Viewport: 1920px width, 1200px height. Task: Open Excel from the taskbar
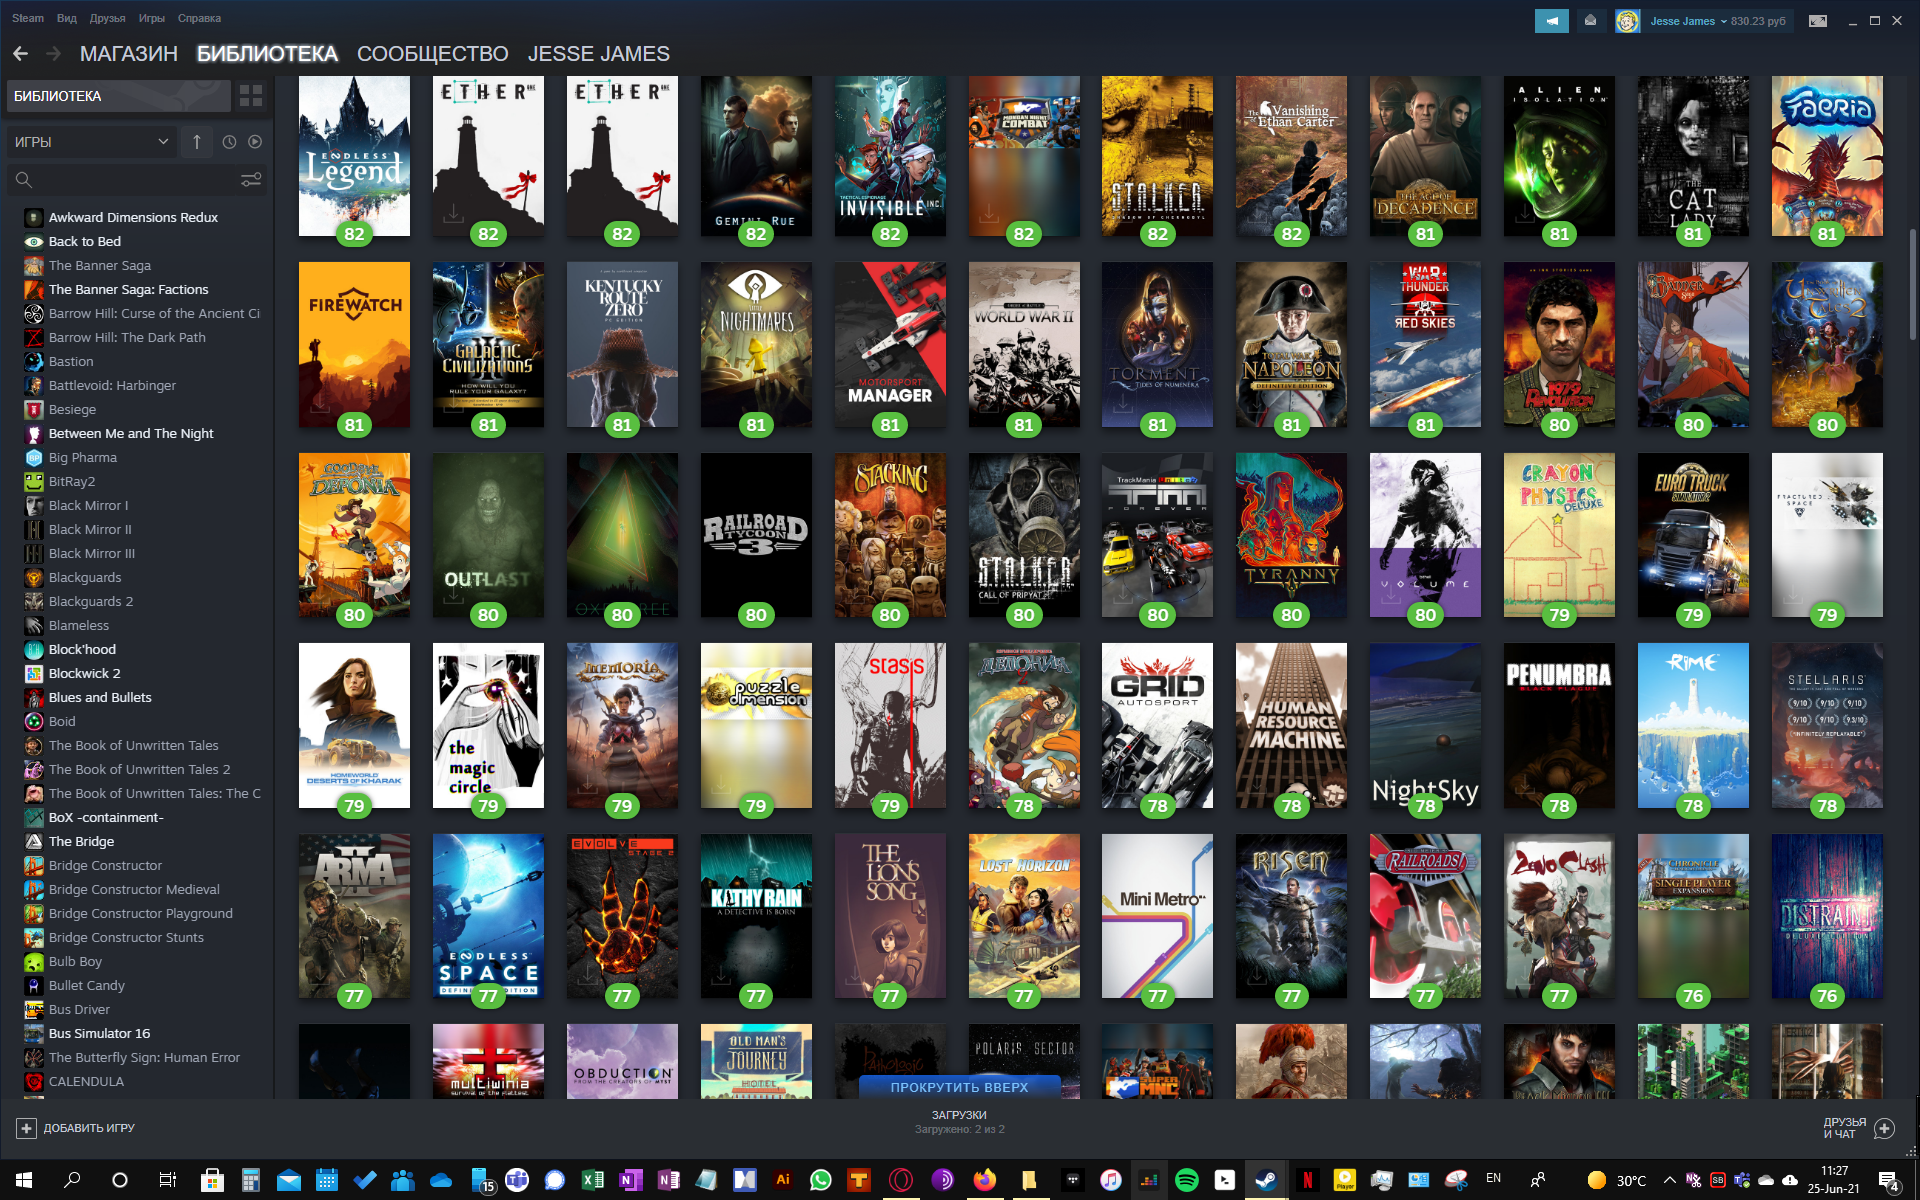coord(593,1180)
